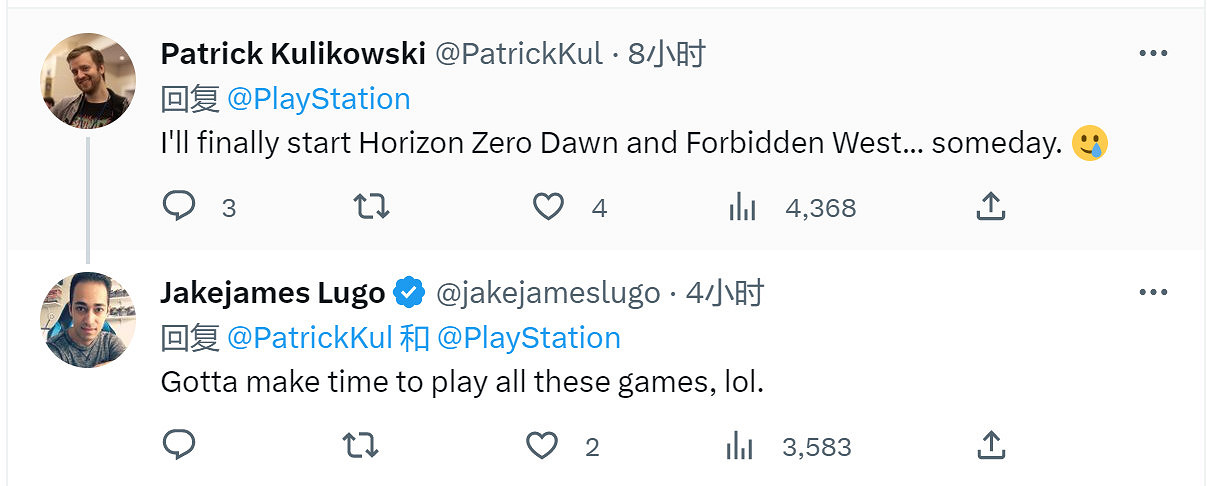Click the @PlayStation mention in Patrick's tweet
The height and width of the screenshot is (486, 1207).
(318, 99)
